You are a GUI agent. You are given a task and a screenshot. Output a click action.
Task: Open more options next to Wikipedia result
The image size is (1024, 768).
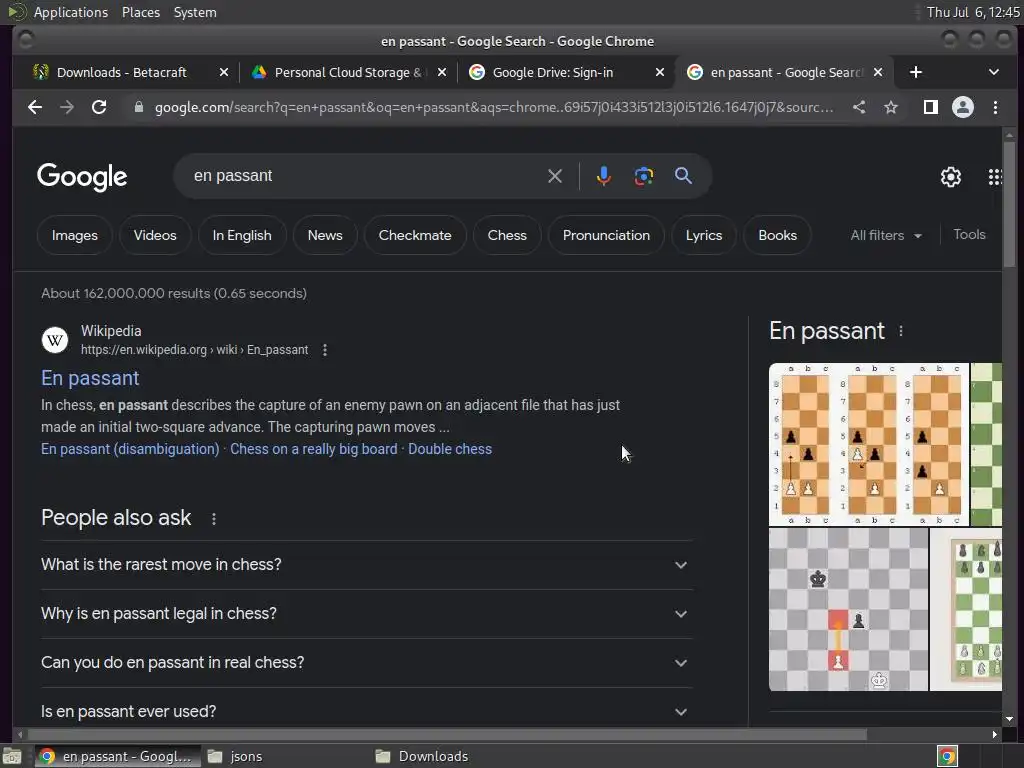pos(325,350)
